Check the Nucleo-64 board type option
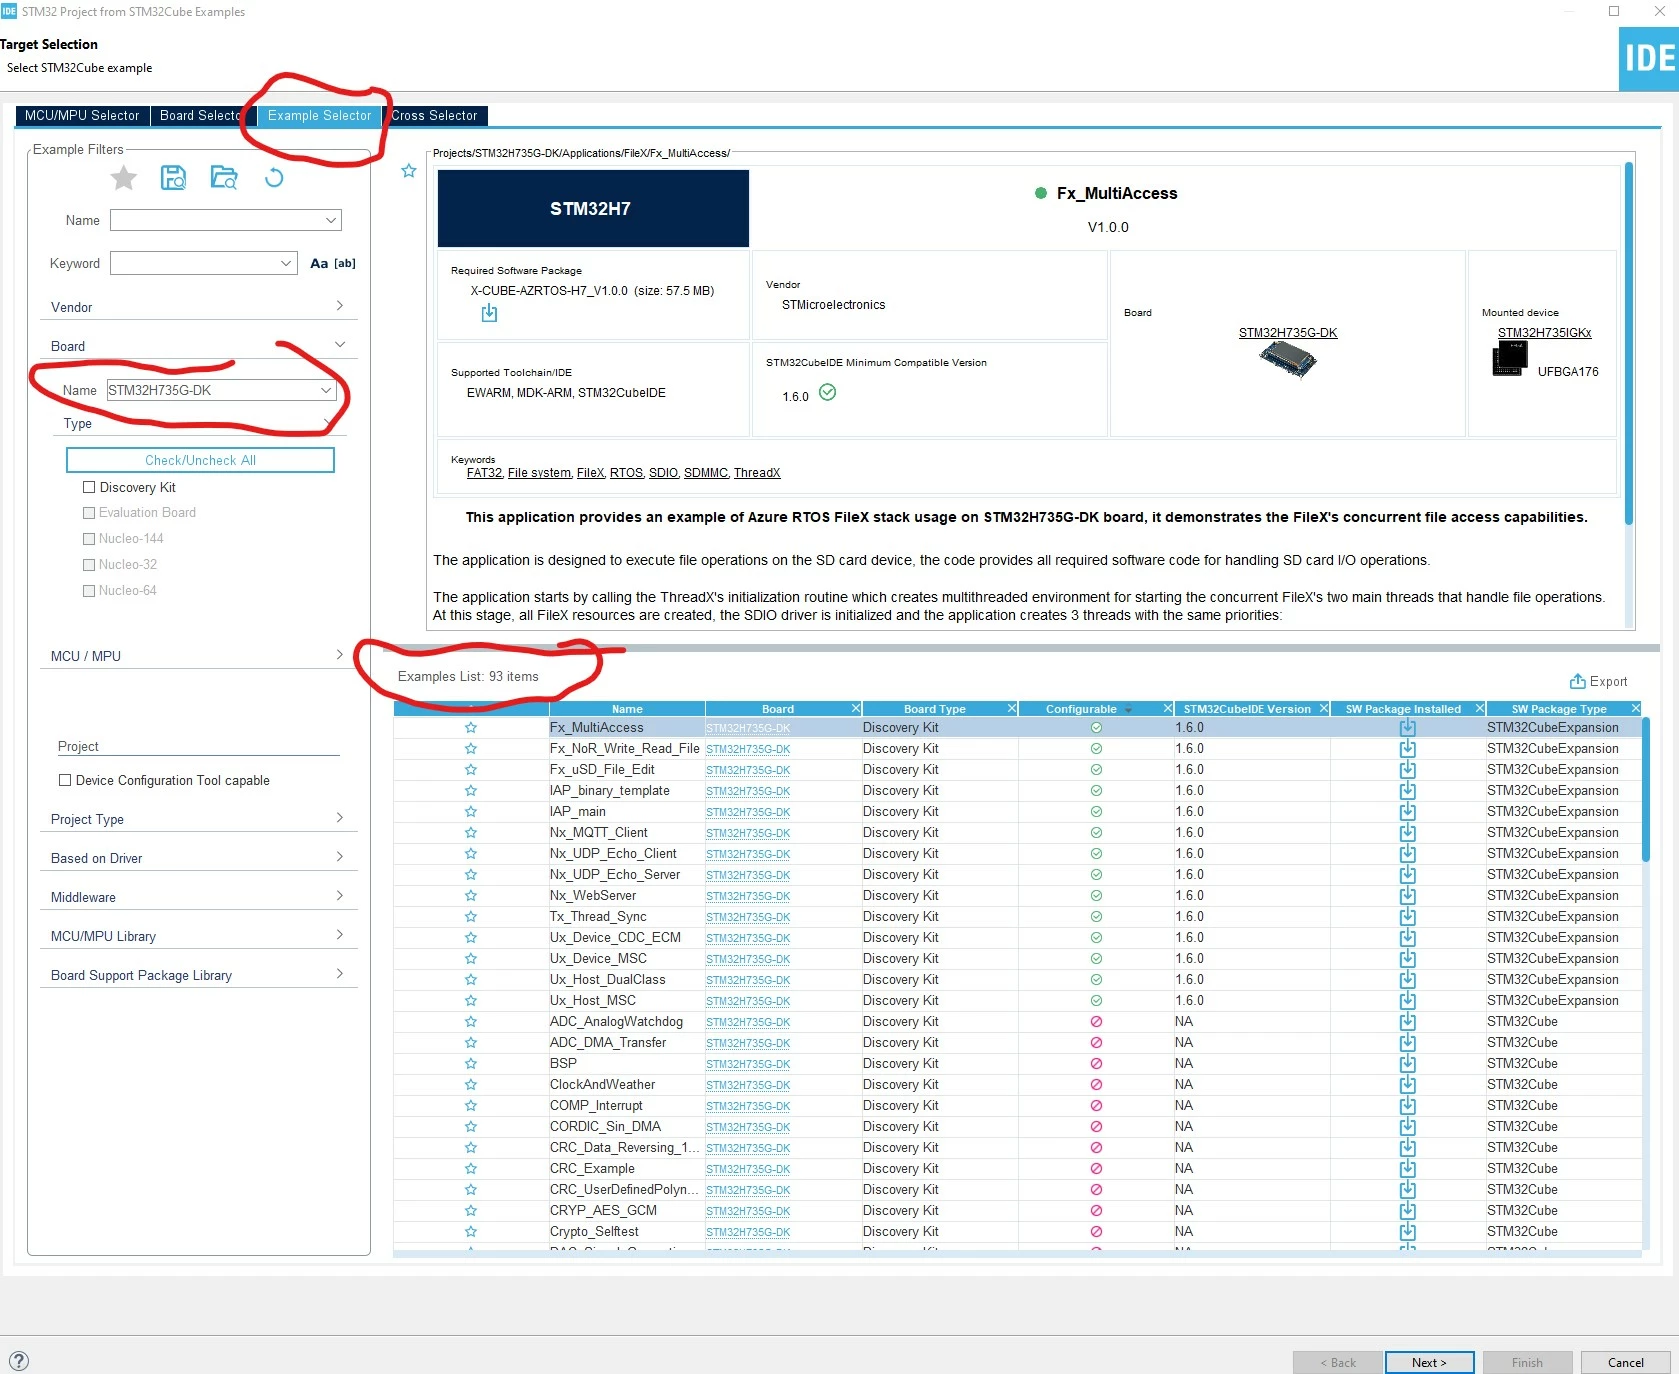1679x1374 pixels. pyautogui.click(x=89, y=591)
